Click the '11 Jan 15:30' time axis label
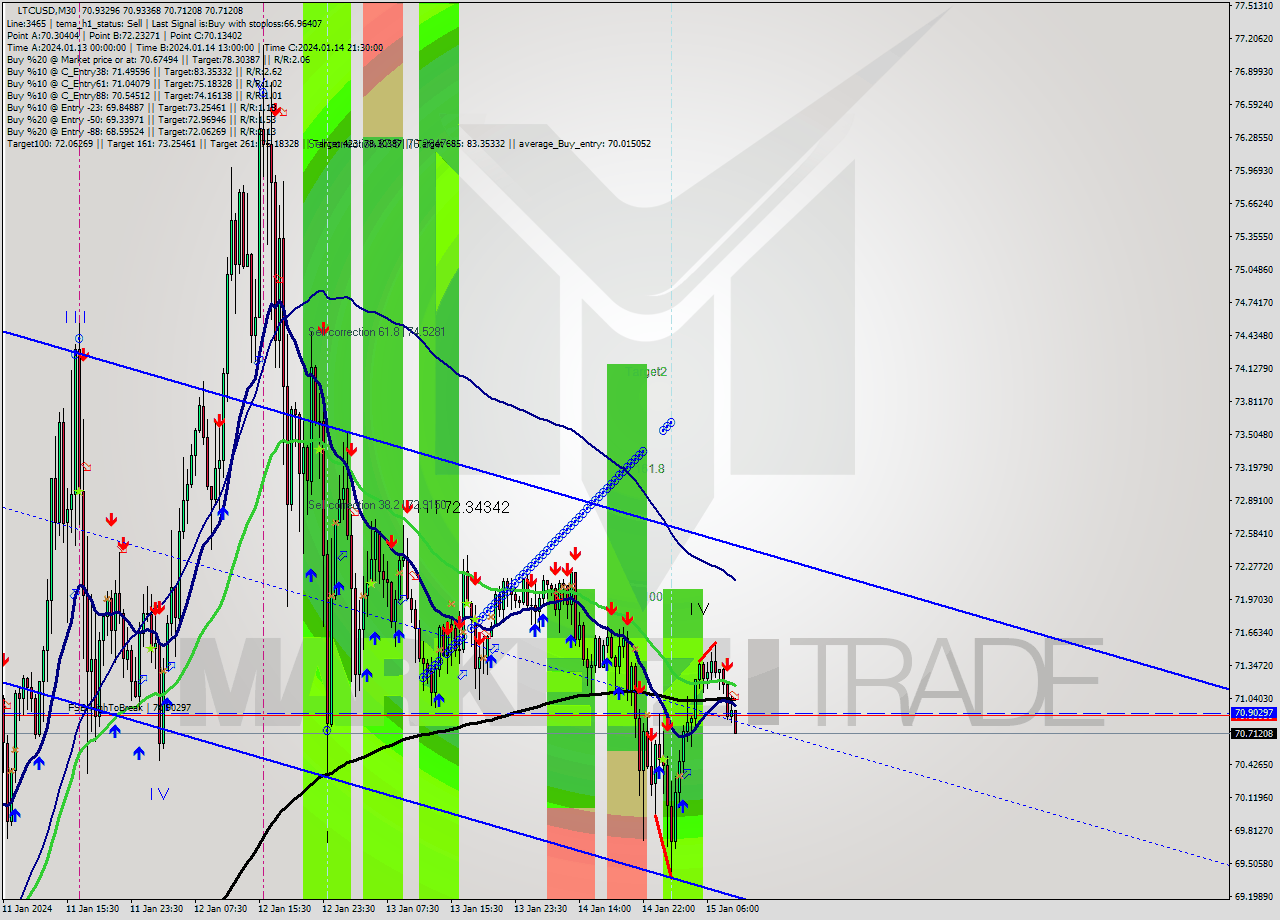The height and width of the screenshot is (920, 1280). click(x=93, y=910)
